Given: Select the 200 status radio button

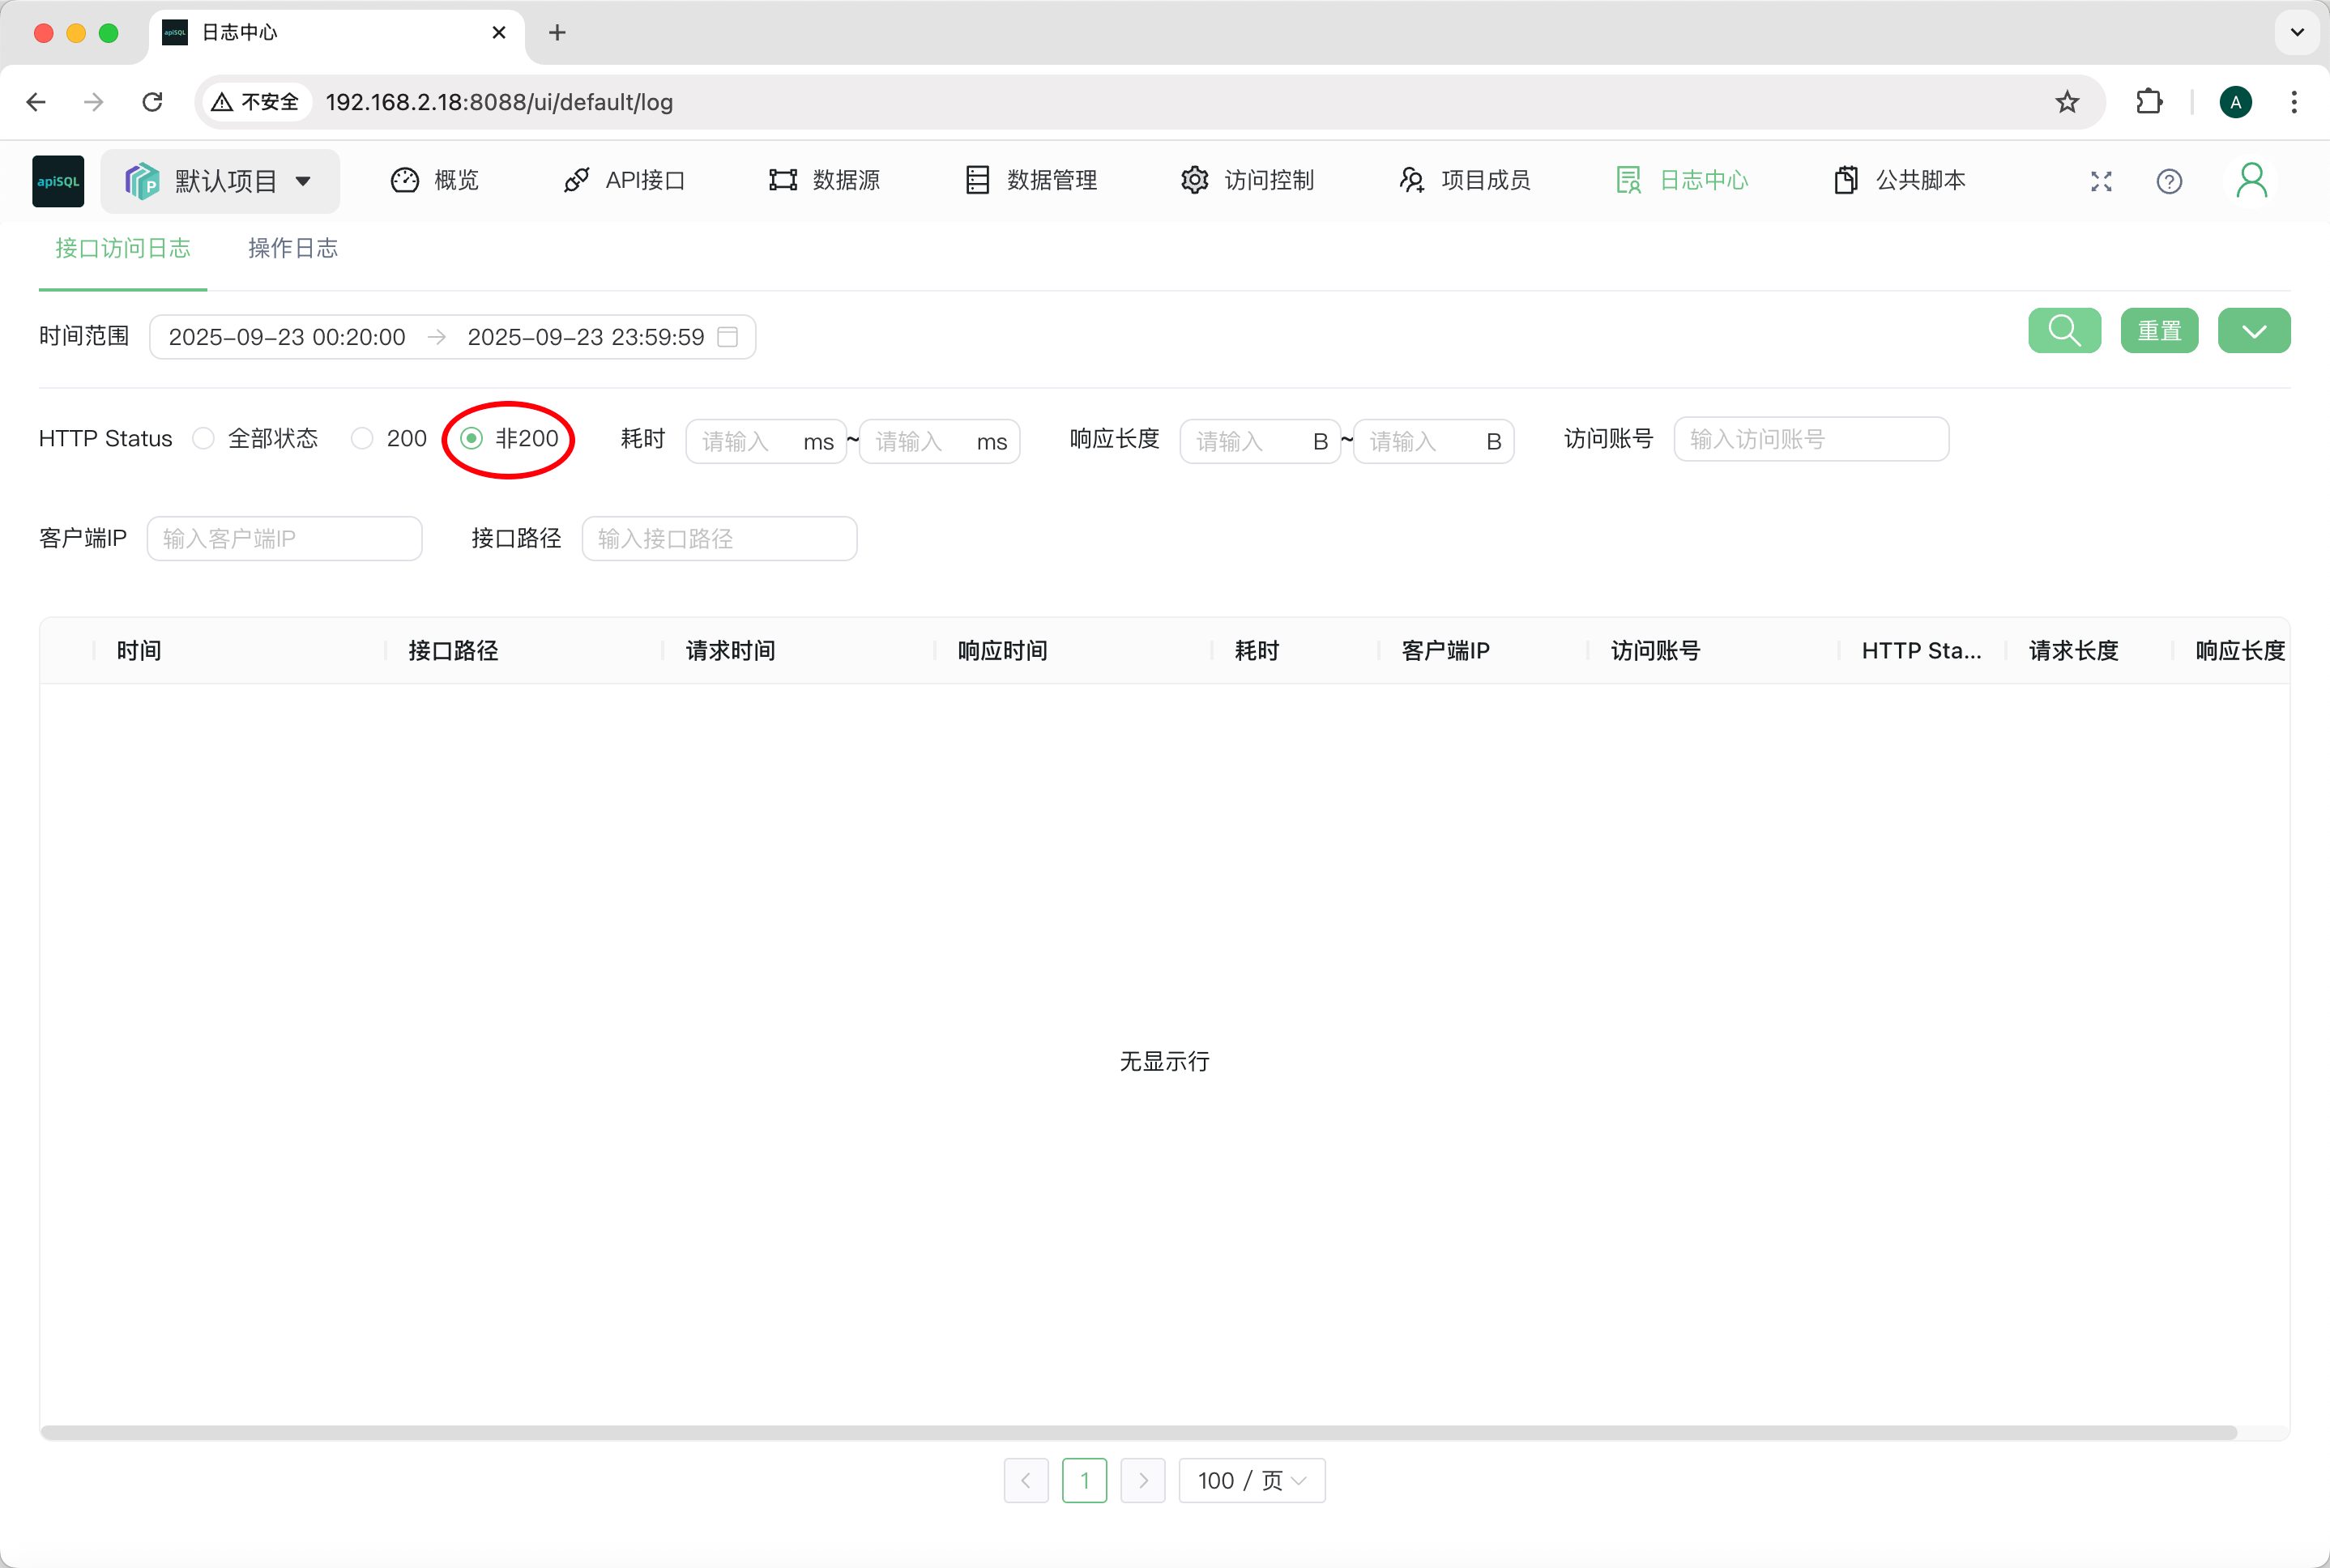Looking at the screenshot, I should coord(362,439).
